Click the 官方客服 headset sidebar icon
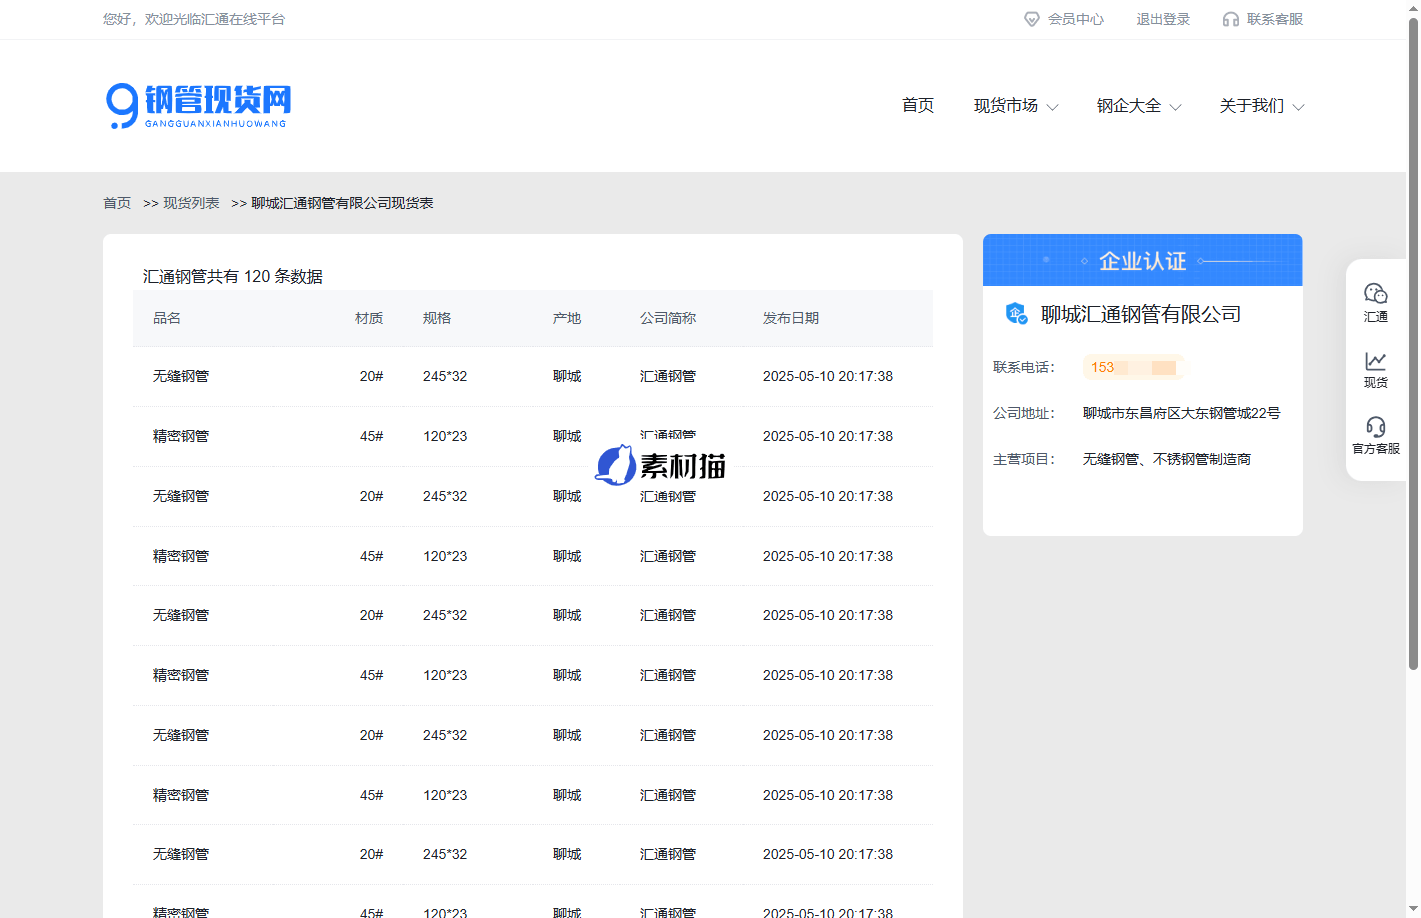This screenshot has width=1421, height=918. [x=1375, y=427]
